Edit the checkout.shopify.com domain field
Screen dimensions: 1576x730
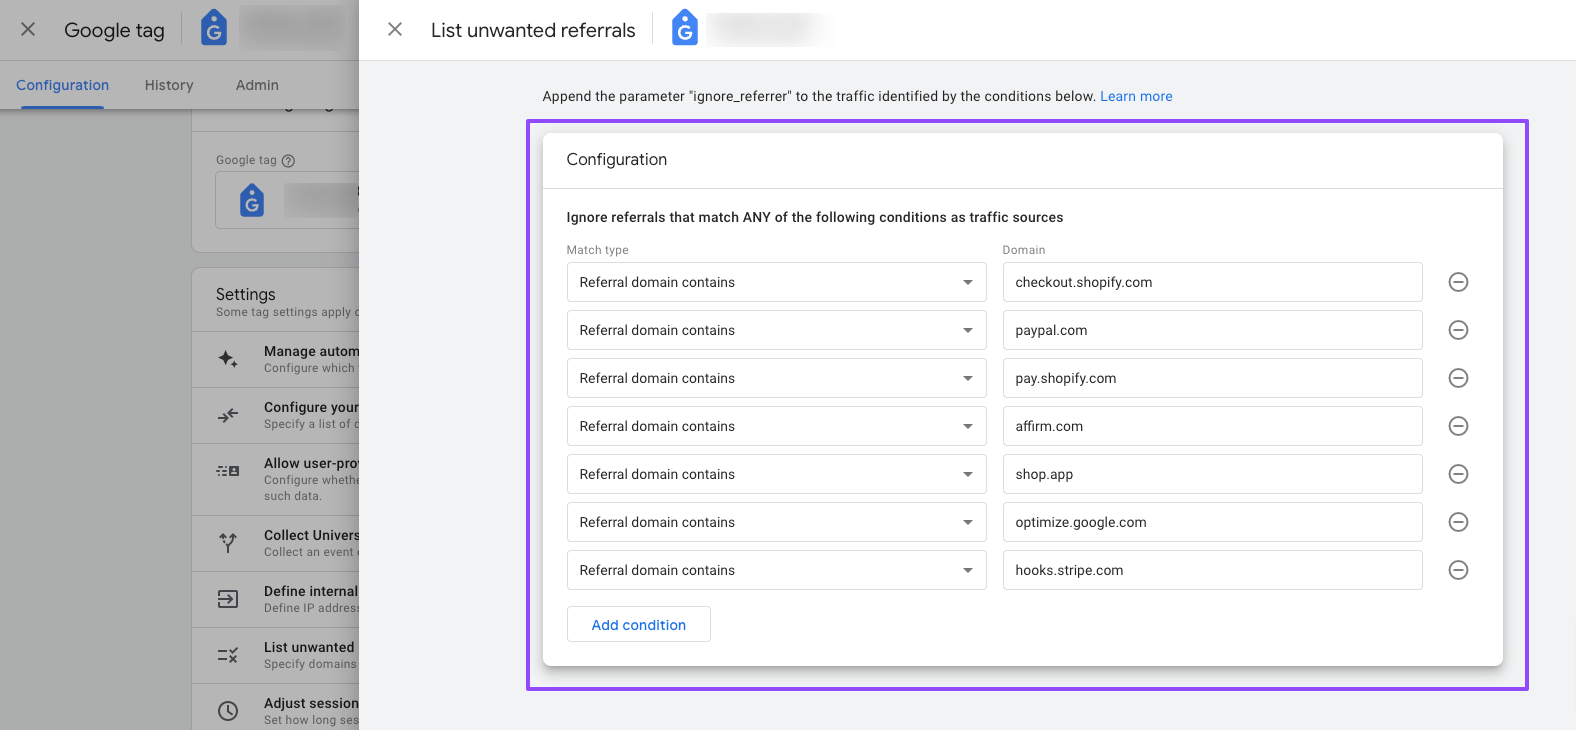pyautogui.click(x=1212, y=282)
